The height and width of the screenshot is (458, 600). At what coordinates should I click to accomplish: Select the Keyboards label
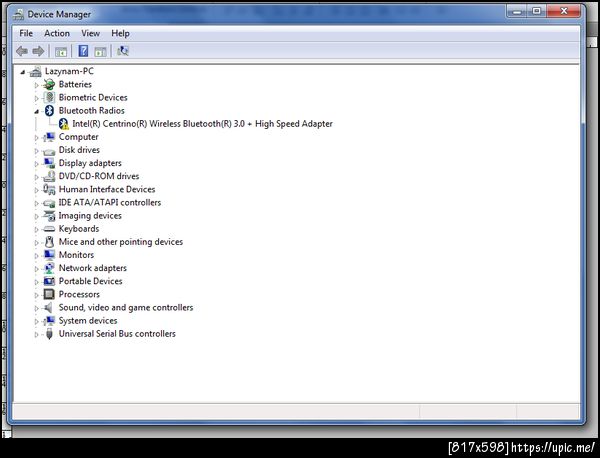79,229
